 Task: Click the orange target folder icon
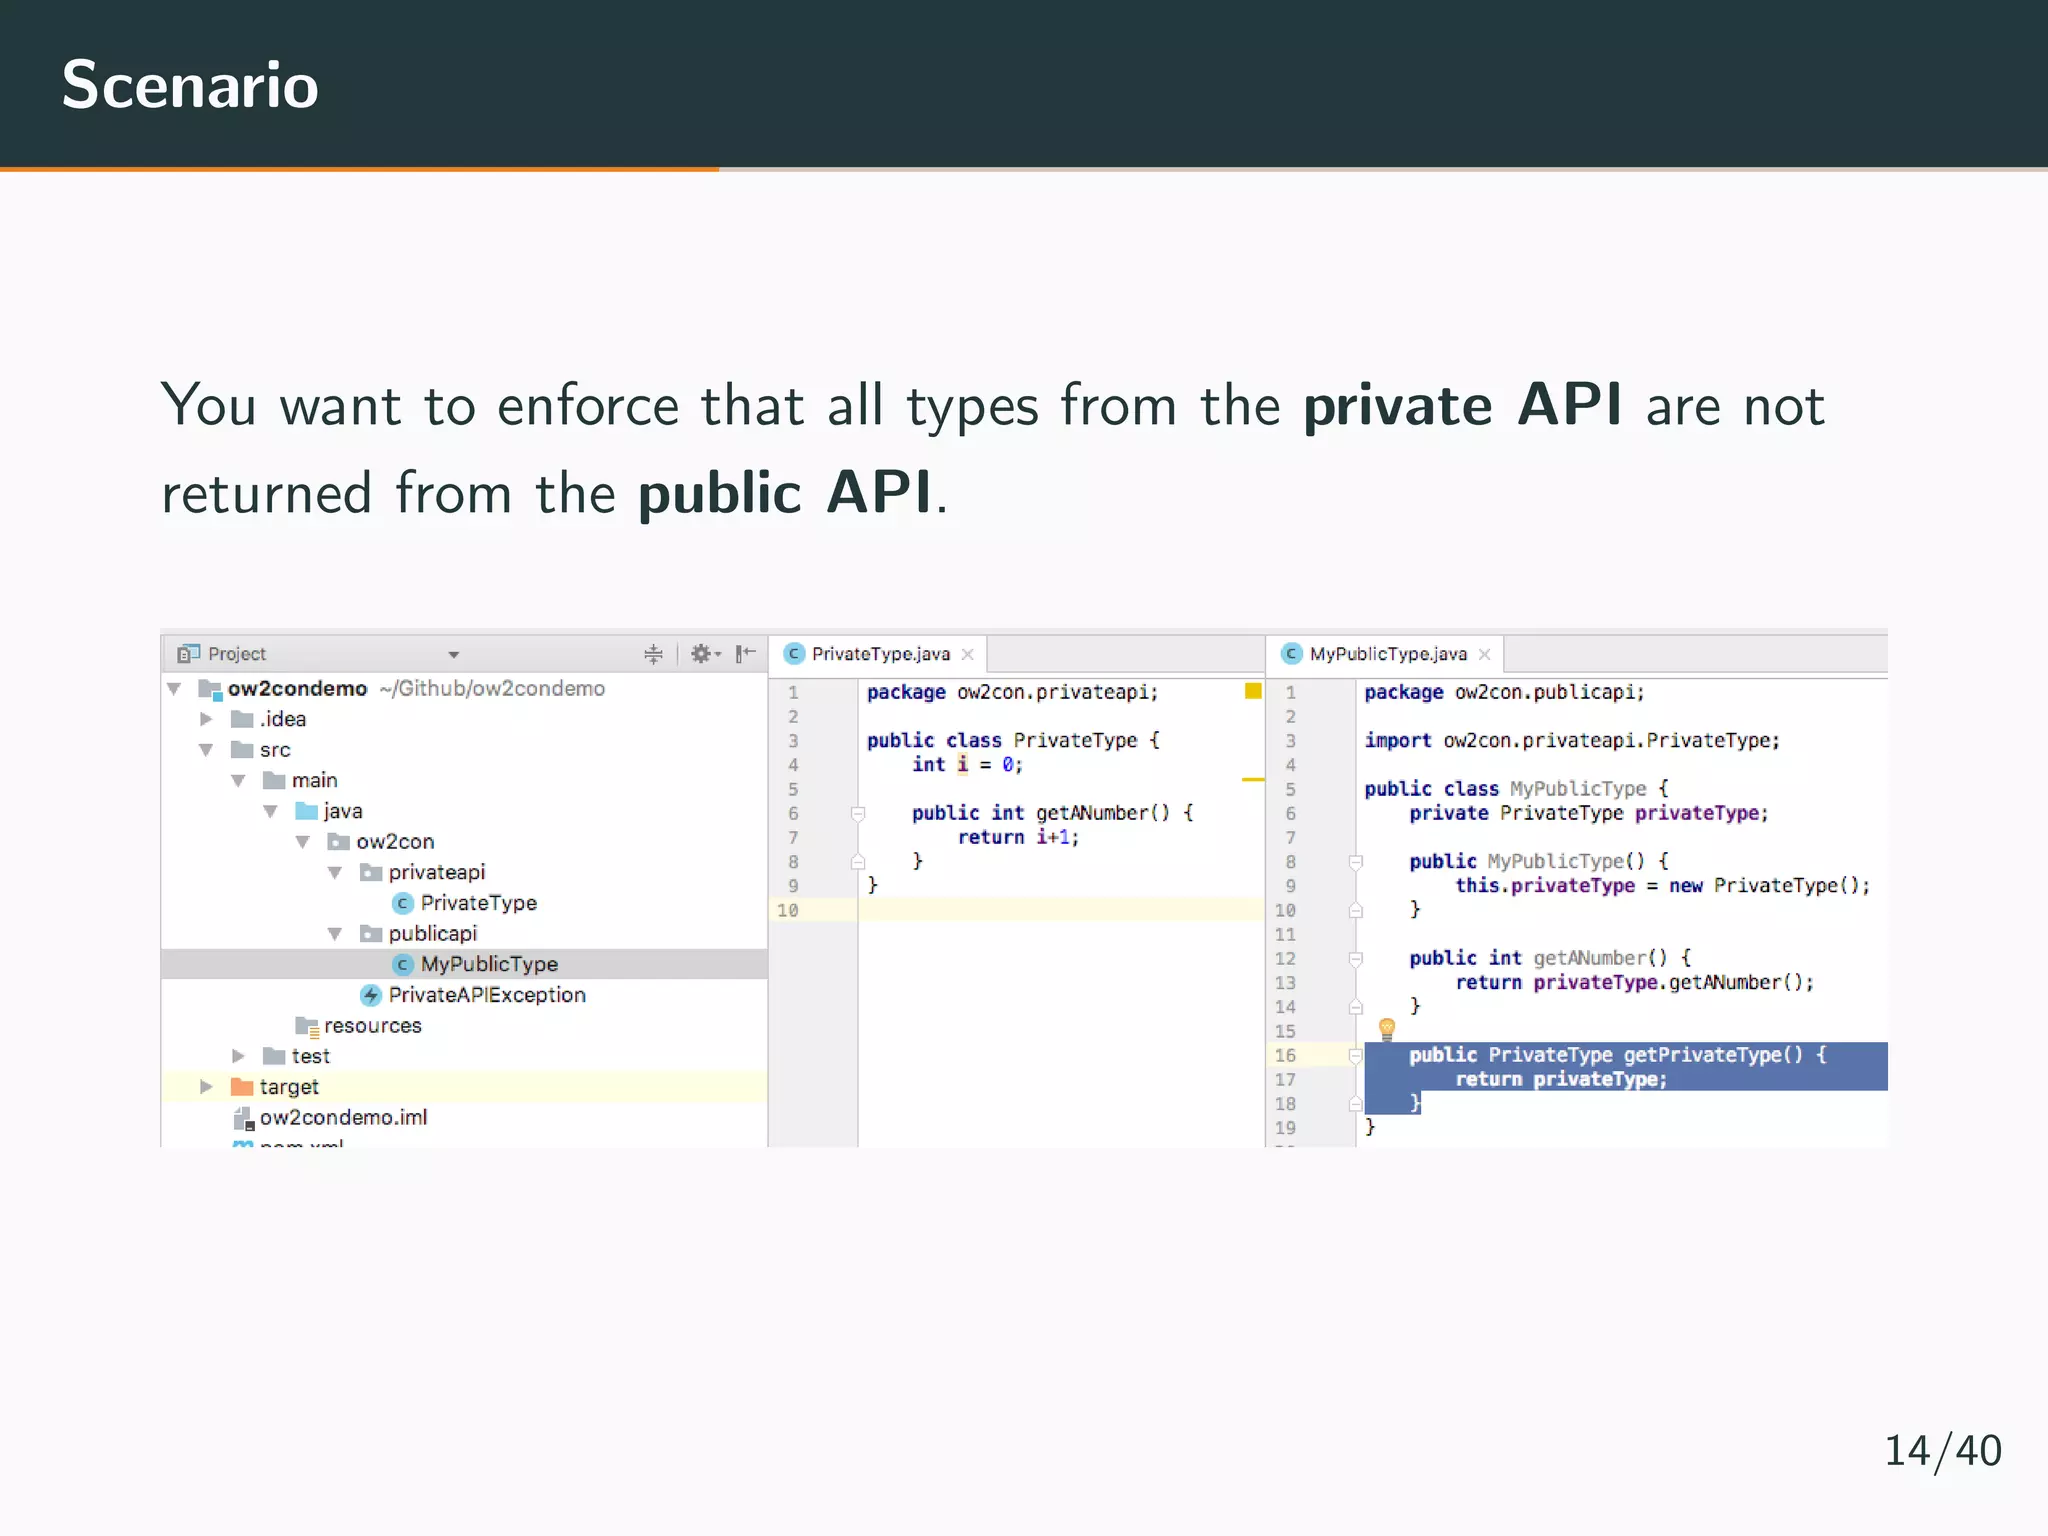pos(241,1087)
